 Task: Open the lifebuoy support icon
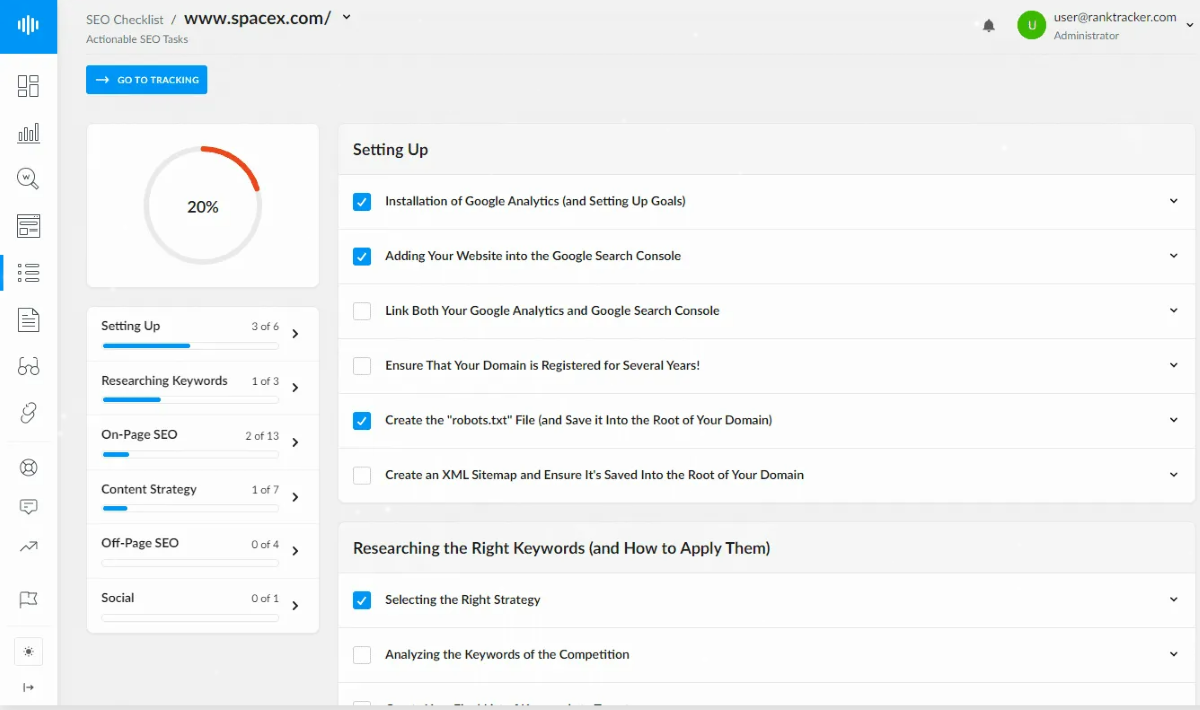click(28, 467)
